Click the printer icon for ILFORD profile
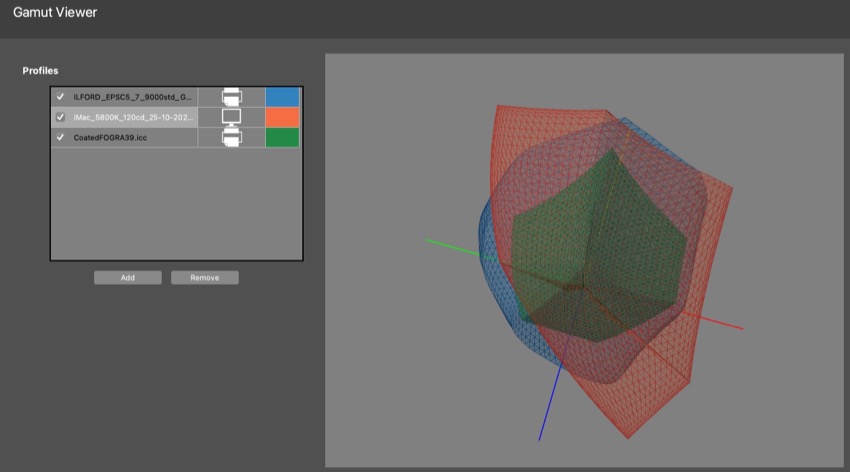This screenshot has height=472, width=850. [x=231, y=97]
